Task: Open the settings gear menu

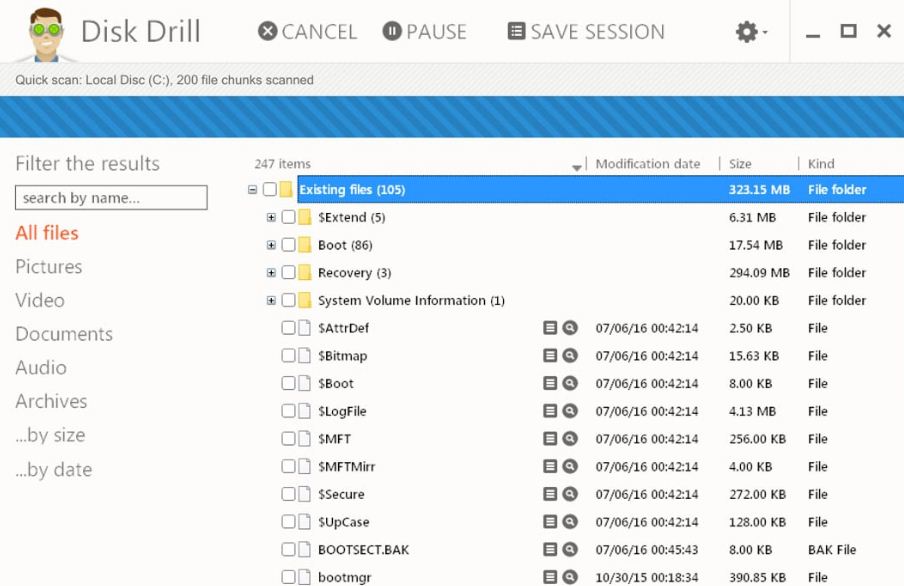Action: click(x=751, y=32)
